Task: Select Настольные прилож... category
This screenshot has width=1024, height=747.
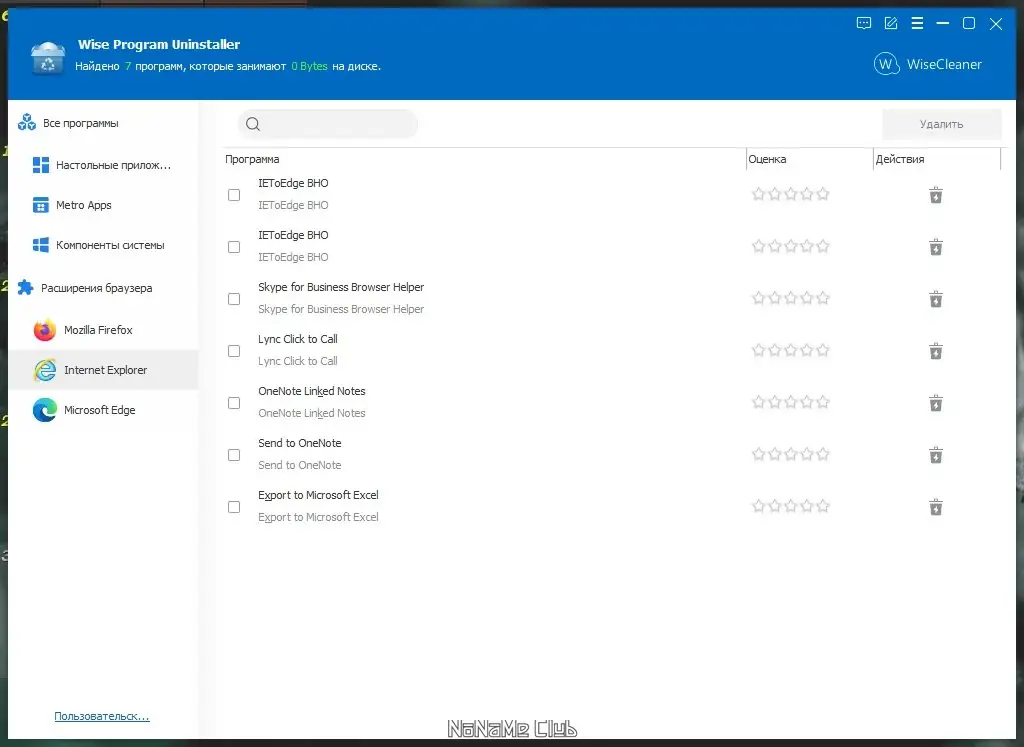Action: coord(103,165)
